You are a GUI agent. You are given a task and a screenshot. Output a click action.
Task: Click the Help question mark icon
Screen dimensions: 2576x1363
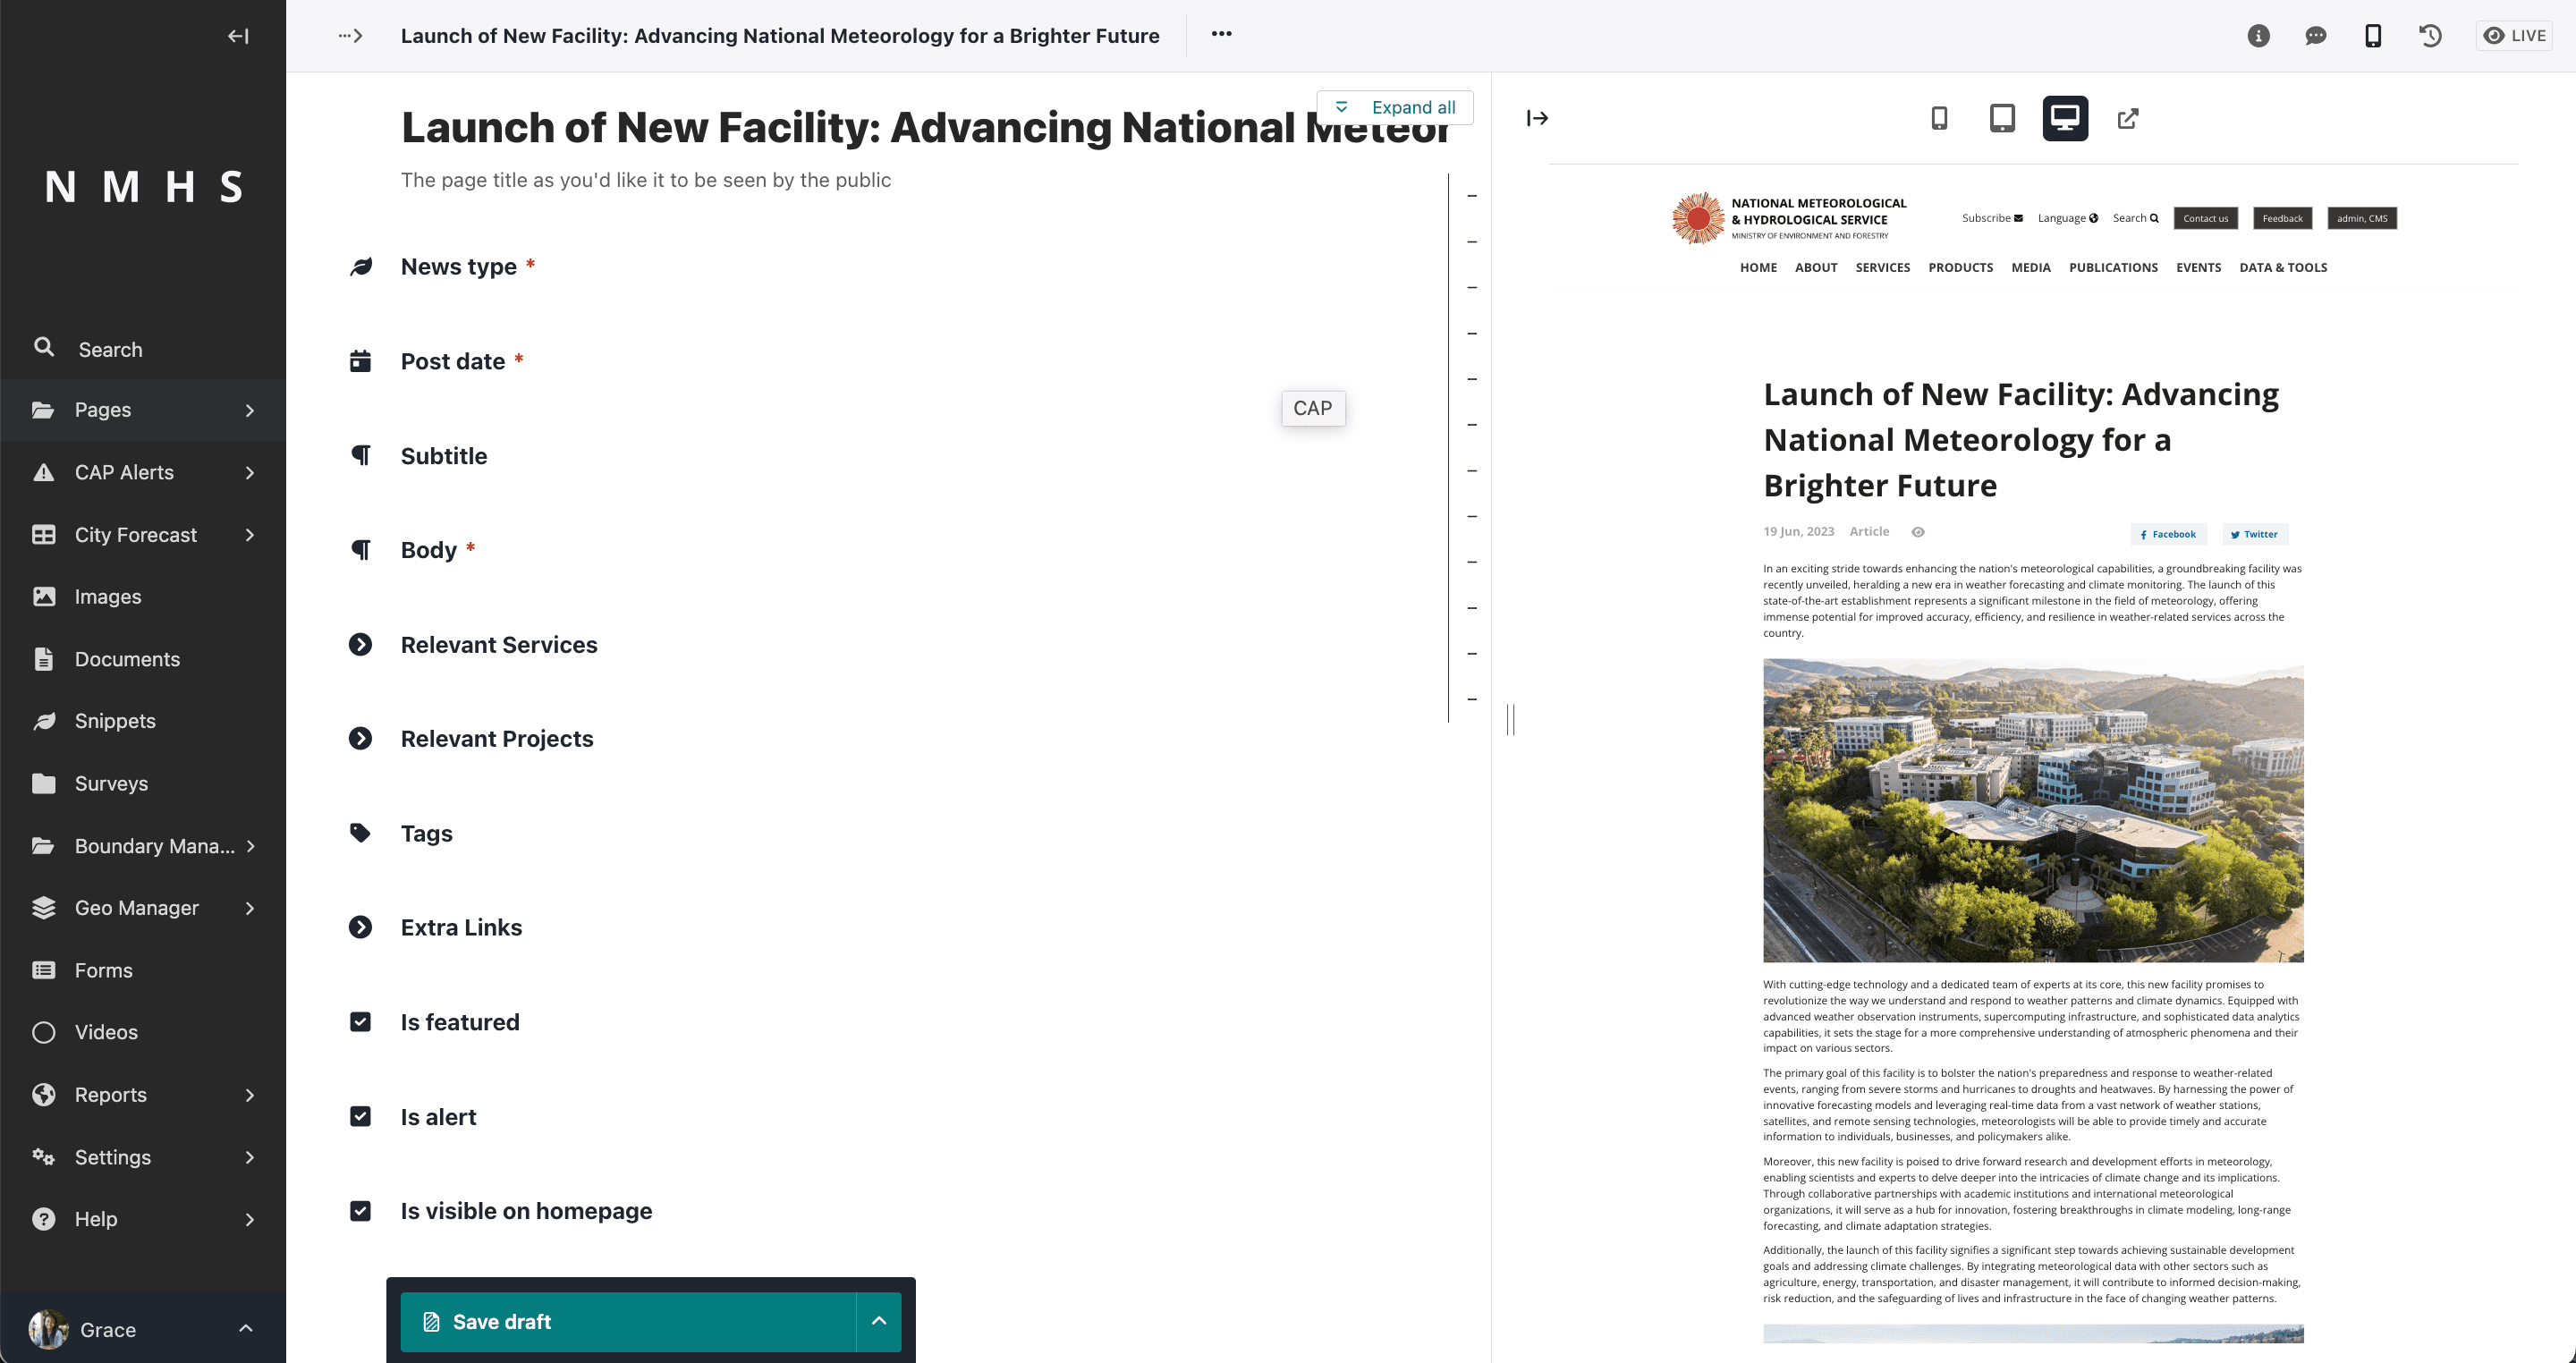(x=44, y=1219)
